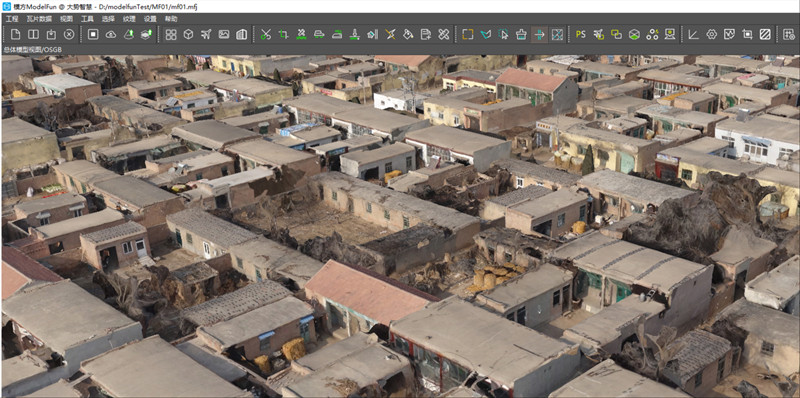Open the 选择 (Select) menu
This screenshot has height=398, width=800.
108,19
